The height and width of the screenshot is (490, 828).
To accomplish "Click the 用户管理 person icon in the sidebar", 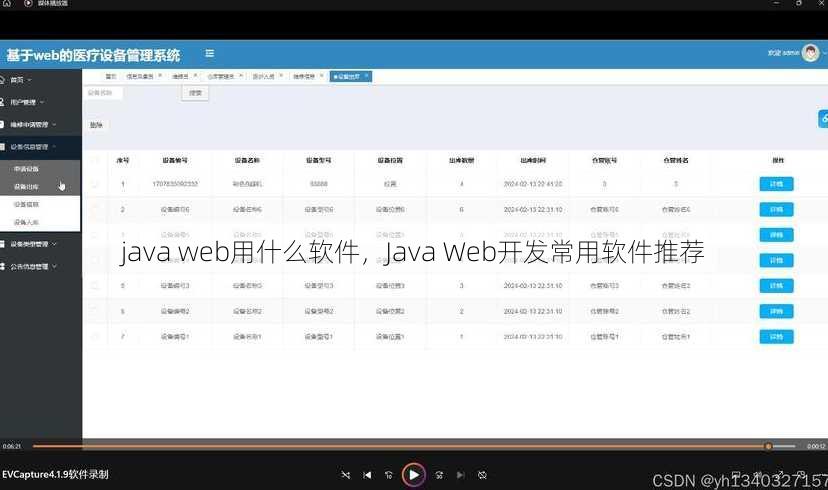I will (x=2, y=102).
